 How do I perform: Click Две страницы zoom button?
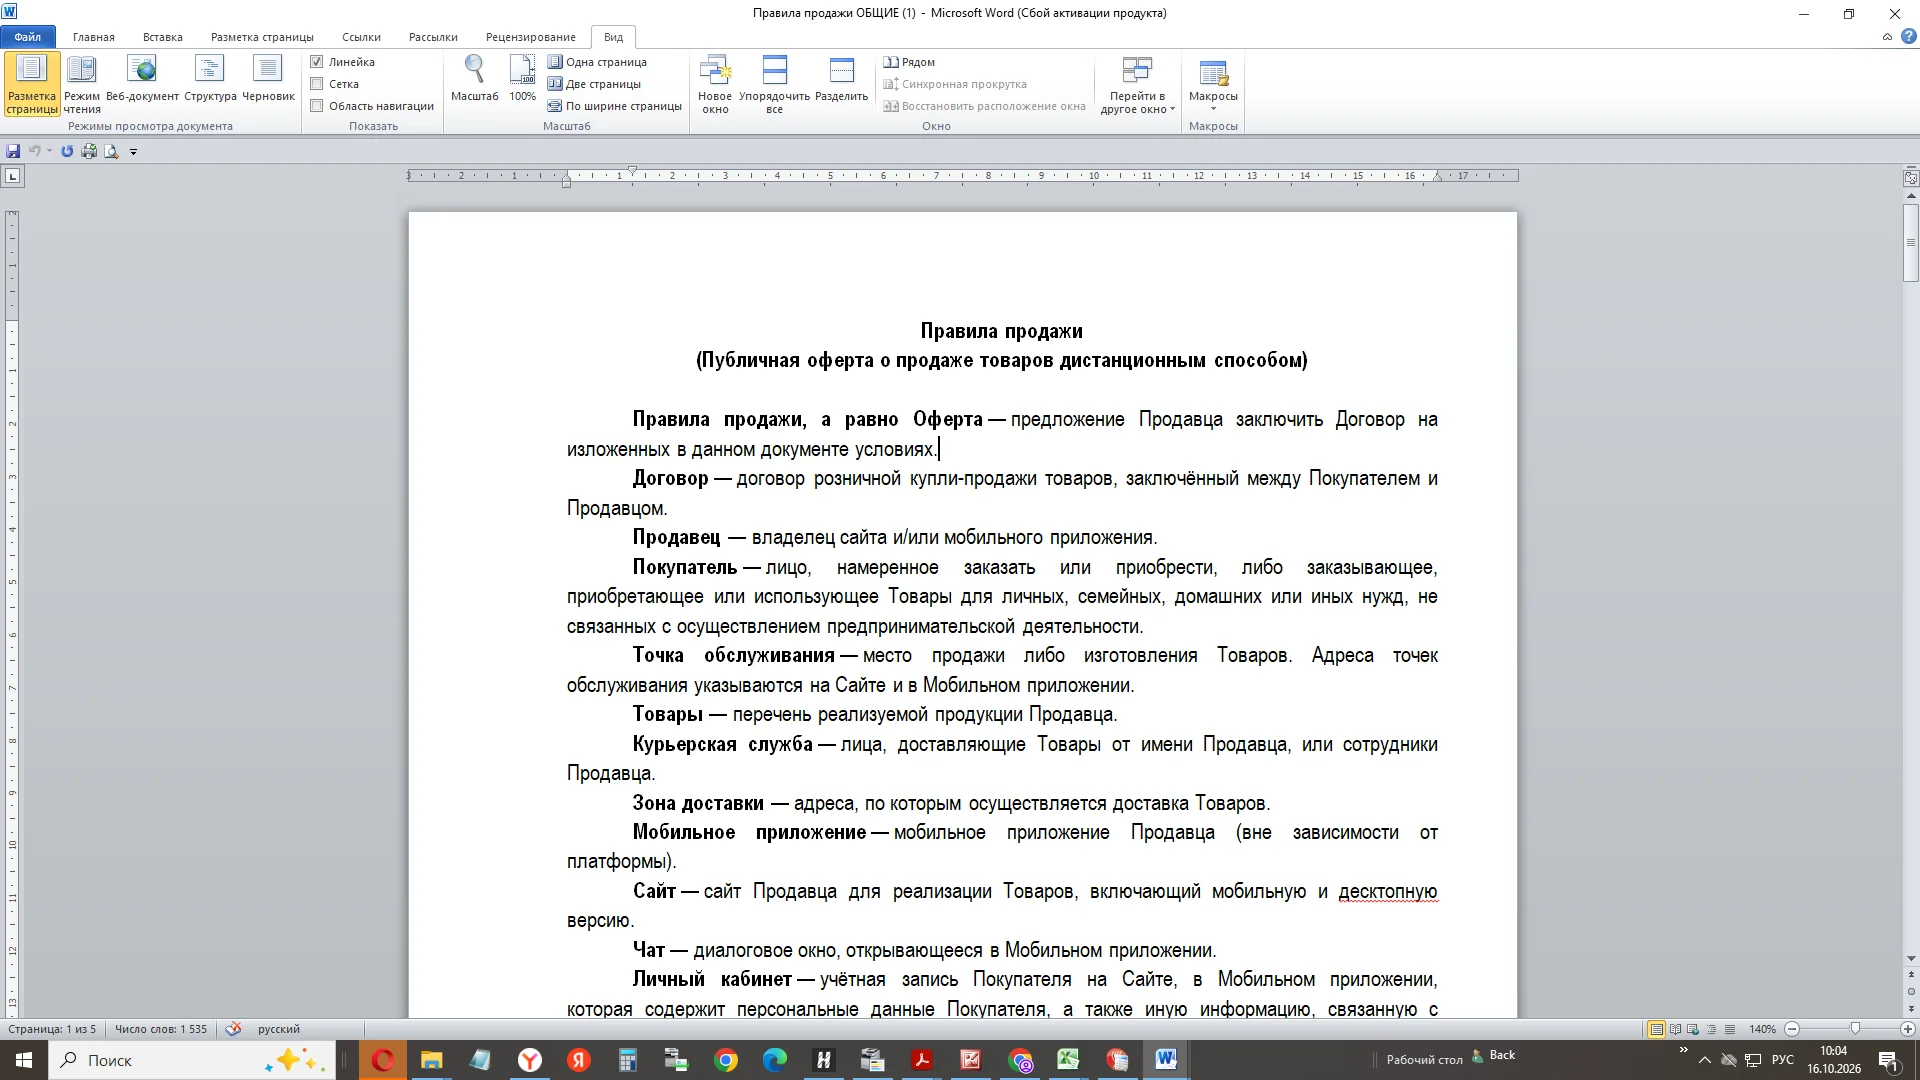[594, 84]
